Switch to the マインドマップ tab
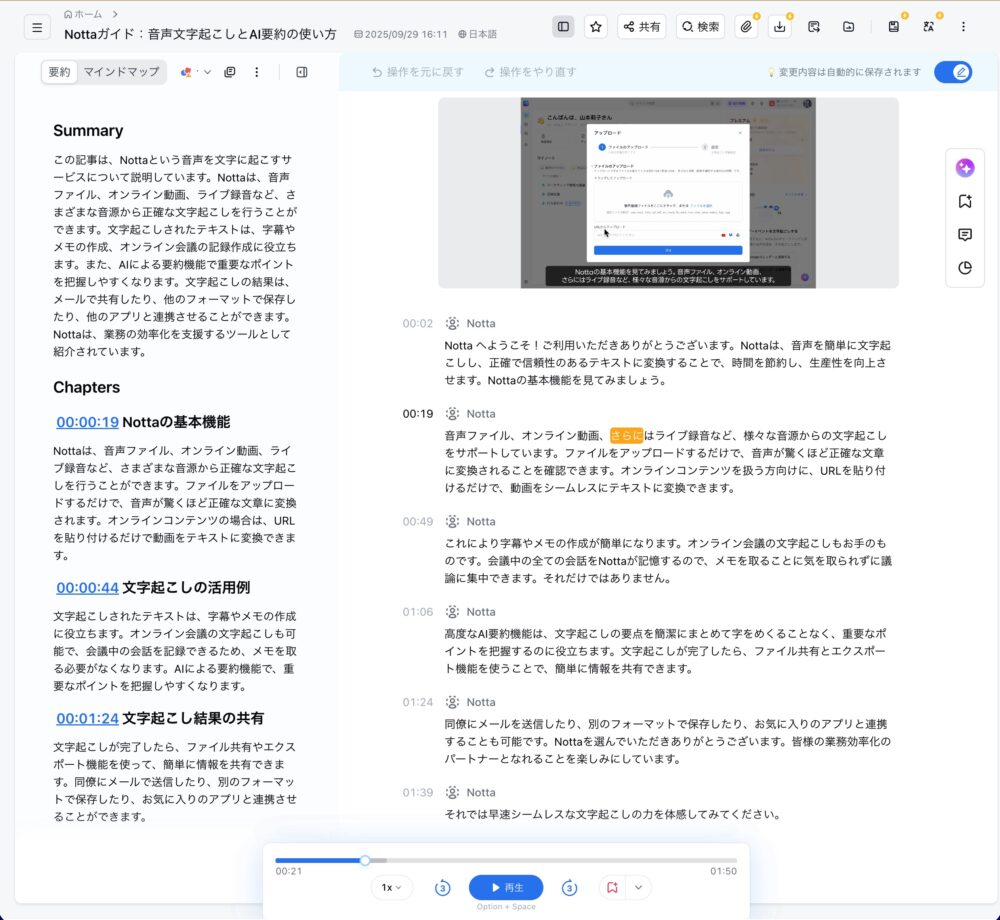This screenshot has height=920, width=1000. [121, 72]
